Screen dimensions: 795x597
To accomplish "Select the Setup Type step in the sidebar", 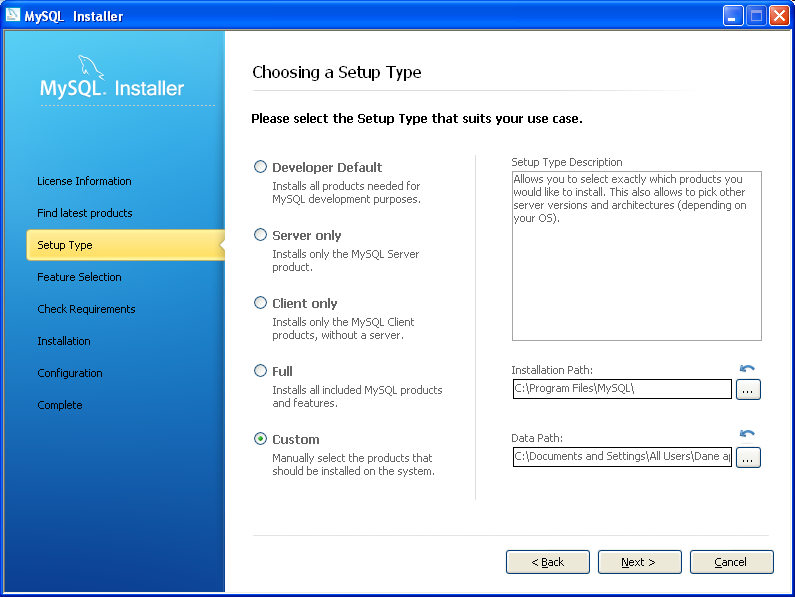I will point(125,245).
